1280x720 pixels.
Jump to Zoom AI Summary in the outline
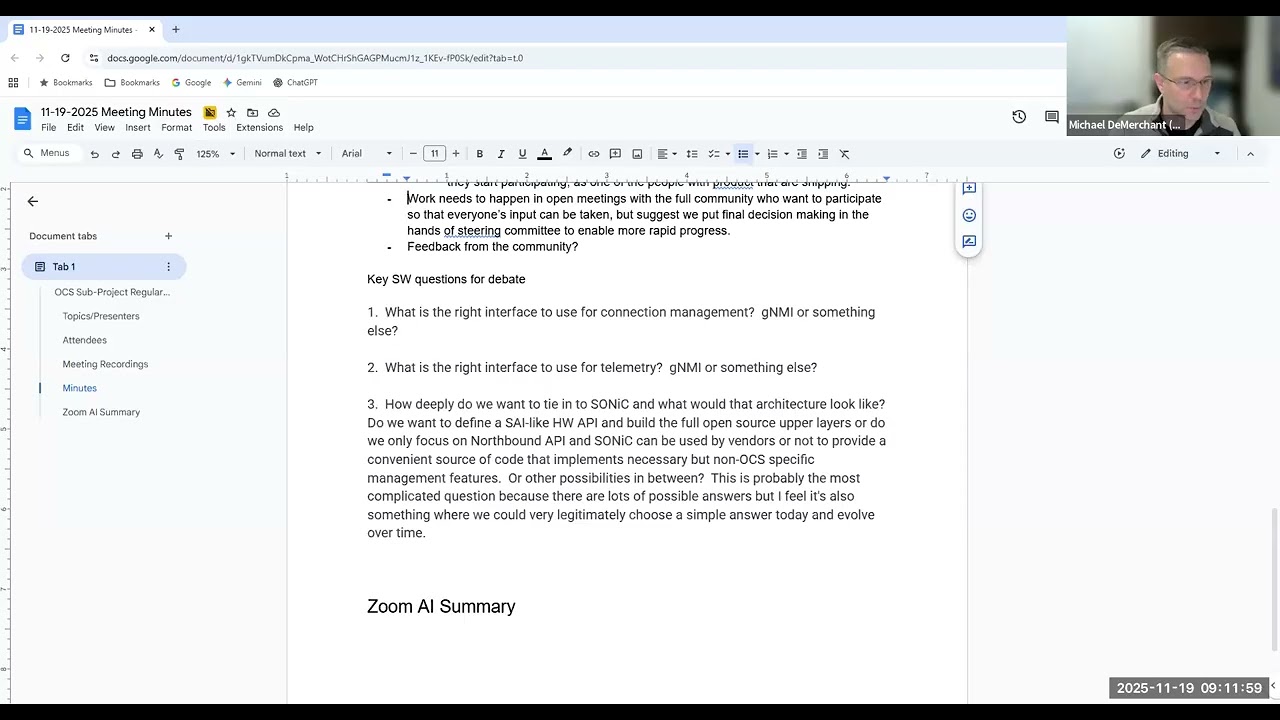coord(101,412)
